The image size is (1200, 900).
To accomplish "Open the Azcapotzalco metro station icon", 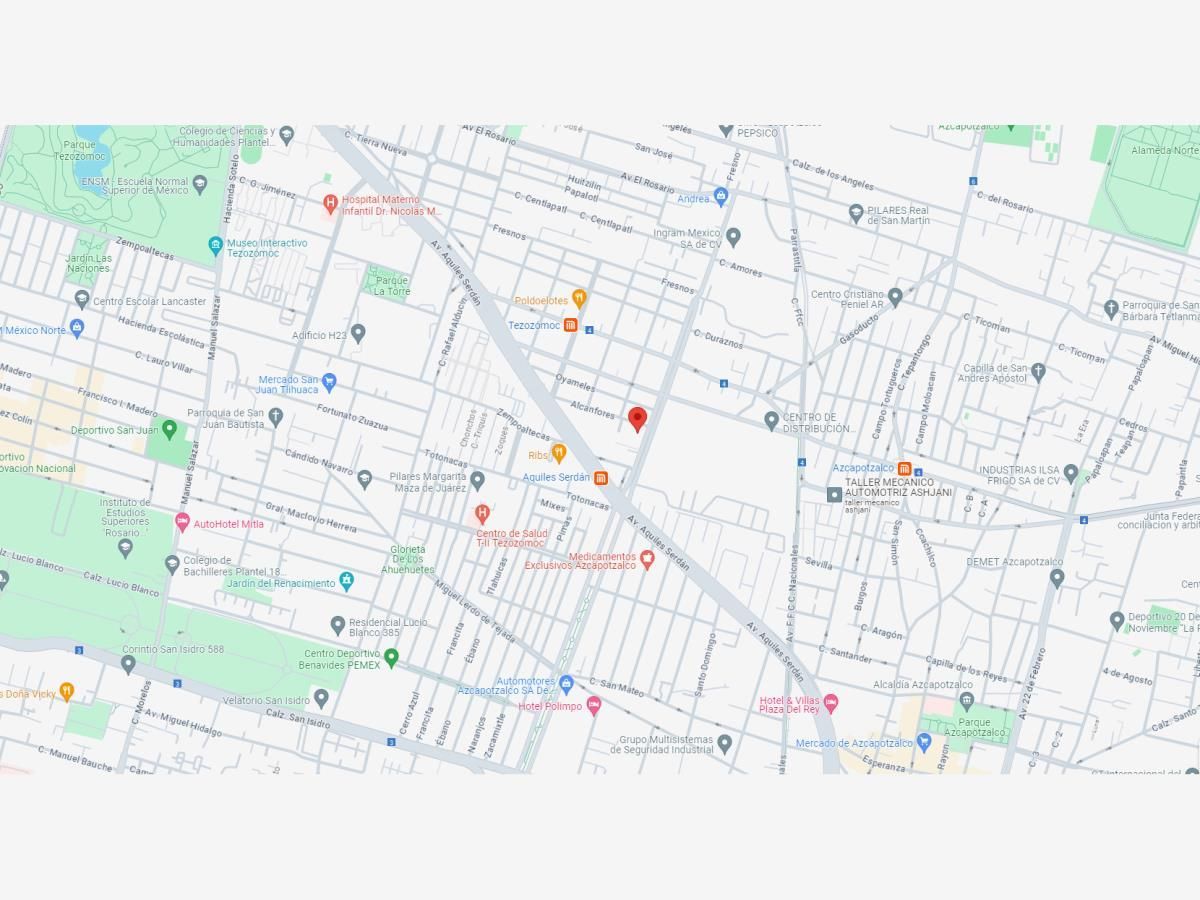I will [904, 468].
